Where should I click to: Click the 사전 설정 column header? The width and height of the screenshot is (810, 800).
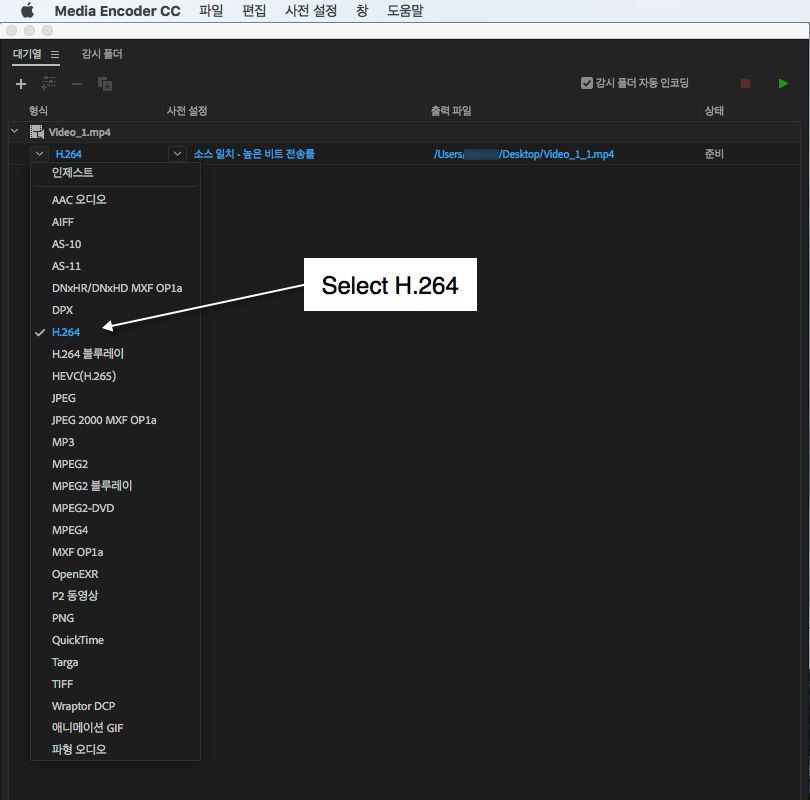(x=187, y=111)
